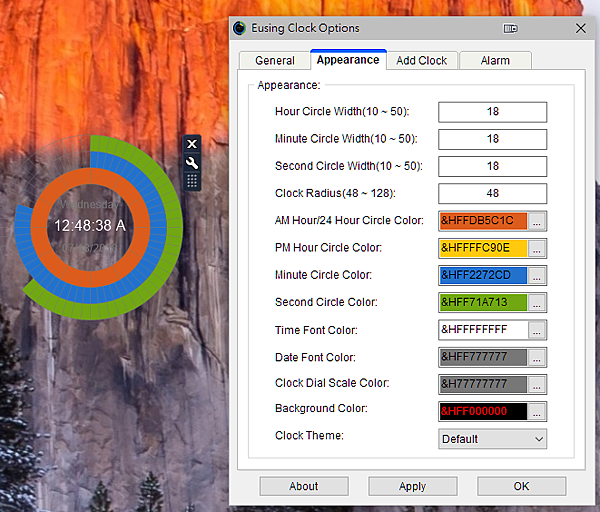This screenshot has width=600, height=512.
Task: Close the Eusing Clock Options window
Action: click(x=580, y=28)
